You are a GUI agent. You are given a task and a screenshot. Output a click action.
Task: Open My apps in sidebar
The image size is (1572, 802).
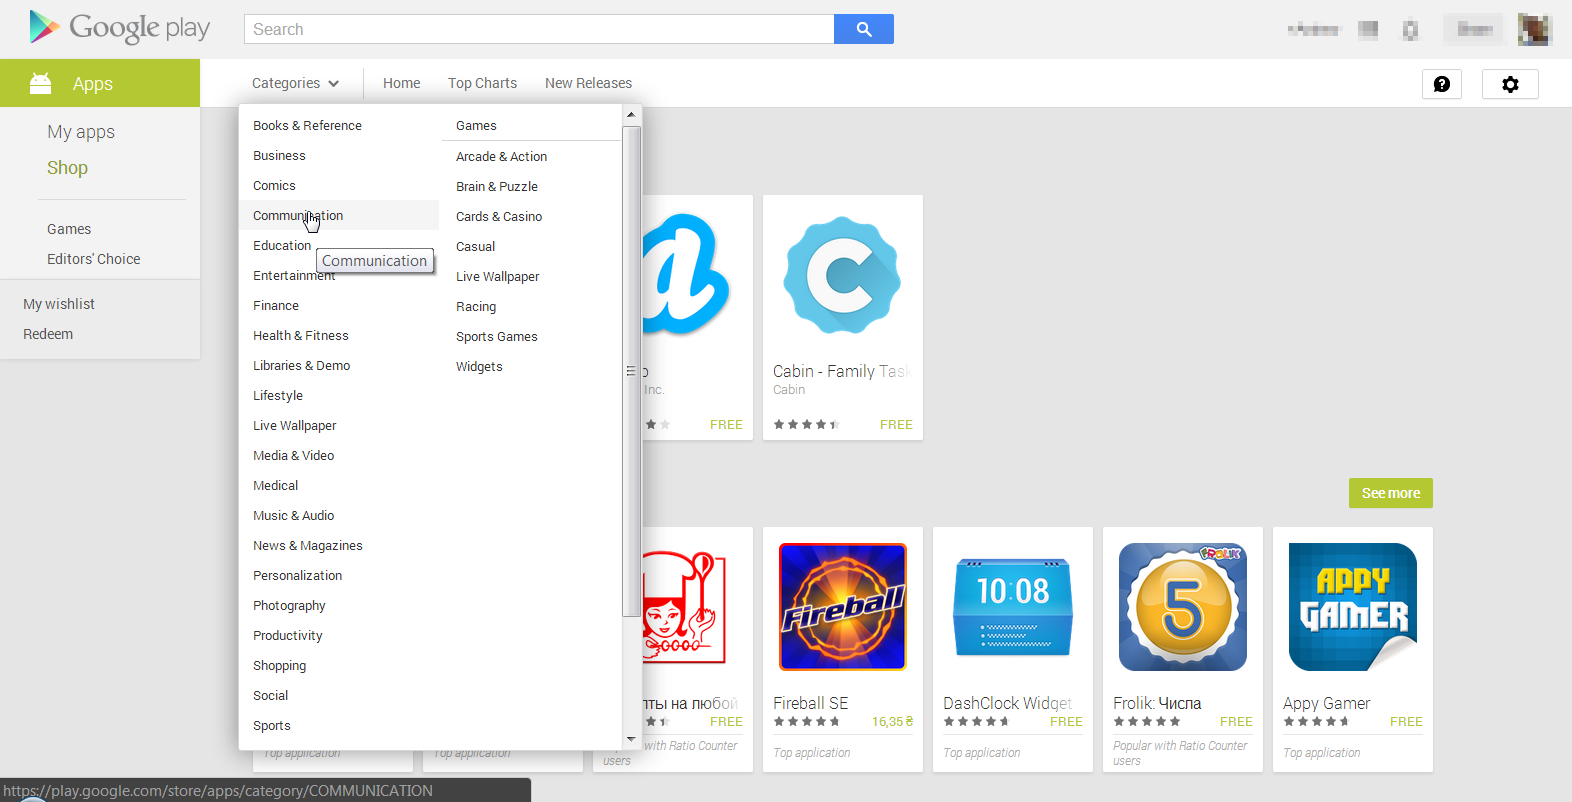coord(81,131)
